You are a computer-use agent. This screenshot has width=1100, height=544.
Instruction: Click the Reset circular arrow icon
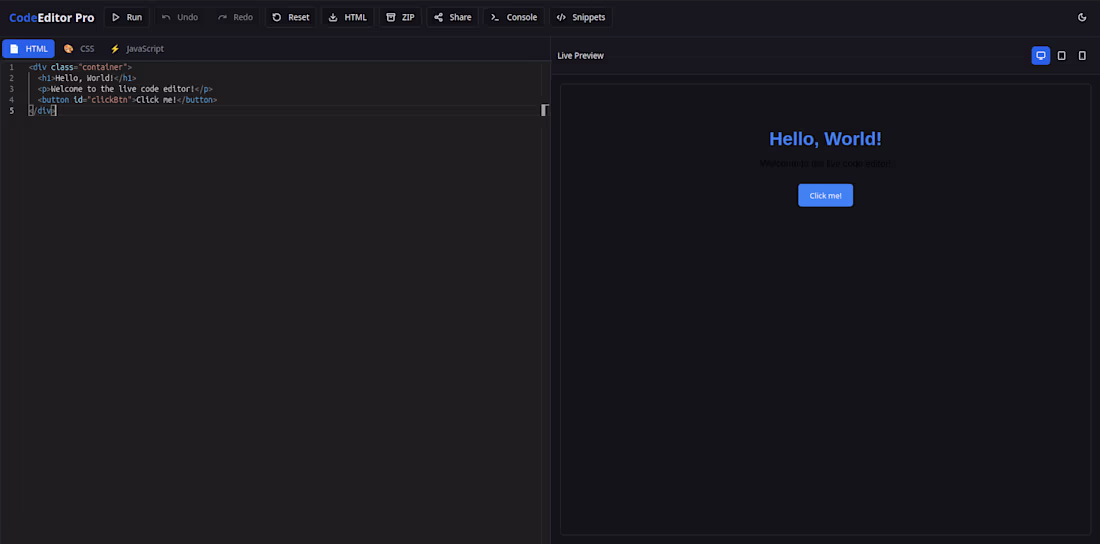(x=277, y=18)
